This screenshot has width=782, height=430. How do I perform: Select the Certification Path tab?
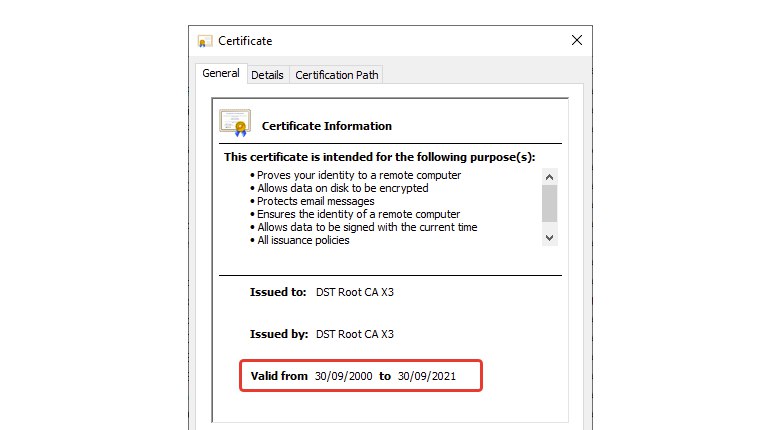click(x=337, y=75)
